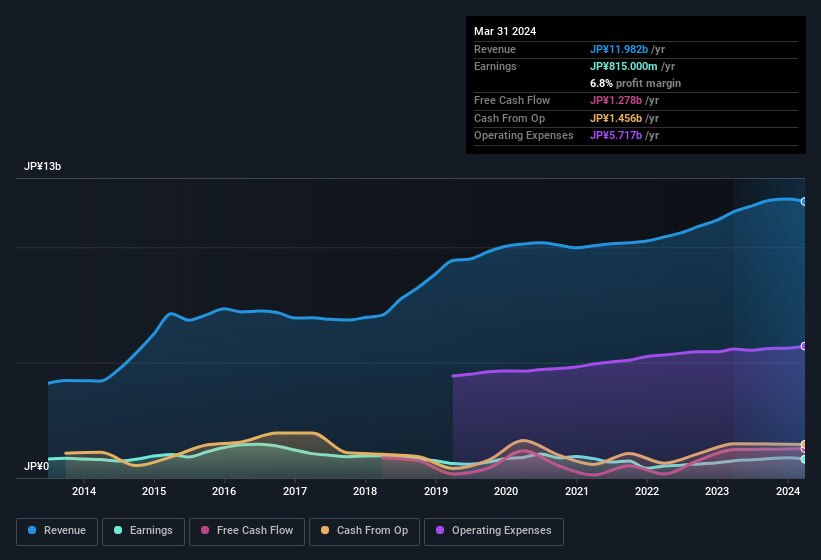Click the Cash From Op label in tooltip
The image size is (821, 560).
coord(509,118)
